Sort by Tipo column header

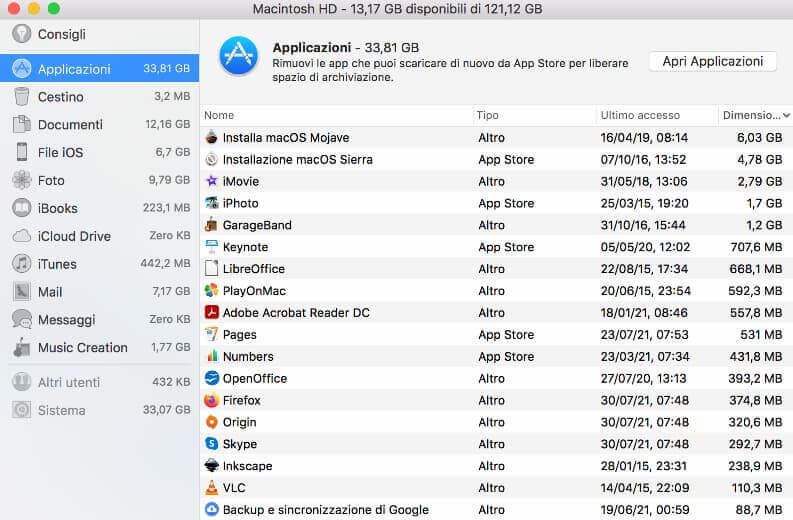coord(535,115)
